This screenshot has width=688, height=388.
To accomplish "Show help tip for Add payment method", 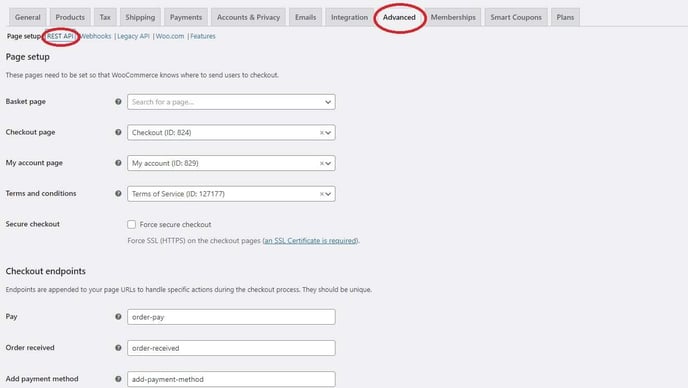I will [118, 379].
